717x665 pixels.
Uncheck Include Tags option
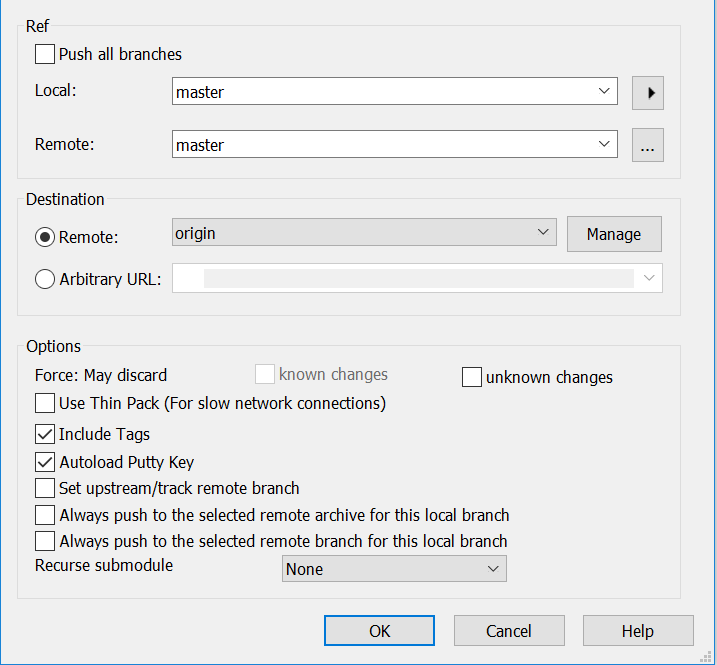click(x=45, y=434)
